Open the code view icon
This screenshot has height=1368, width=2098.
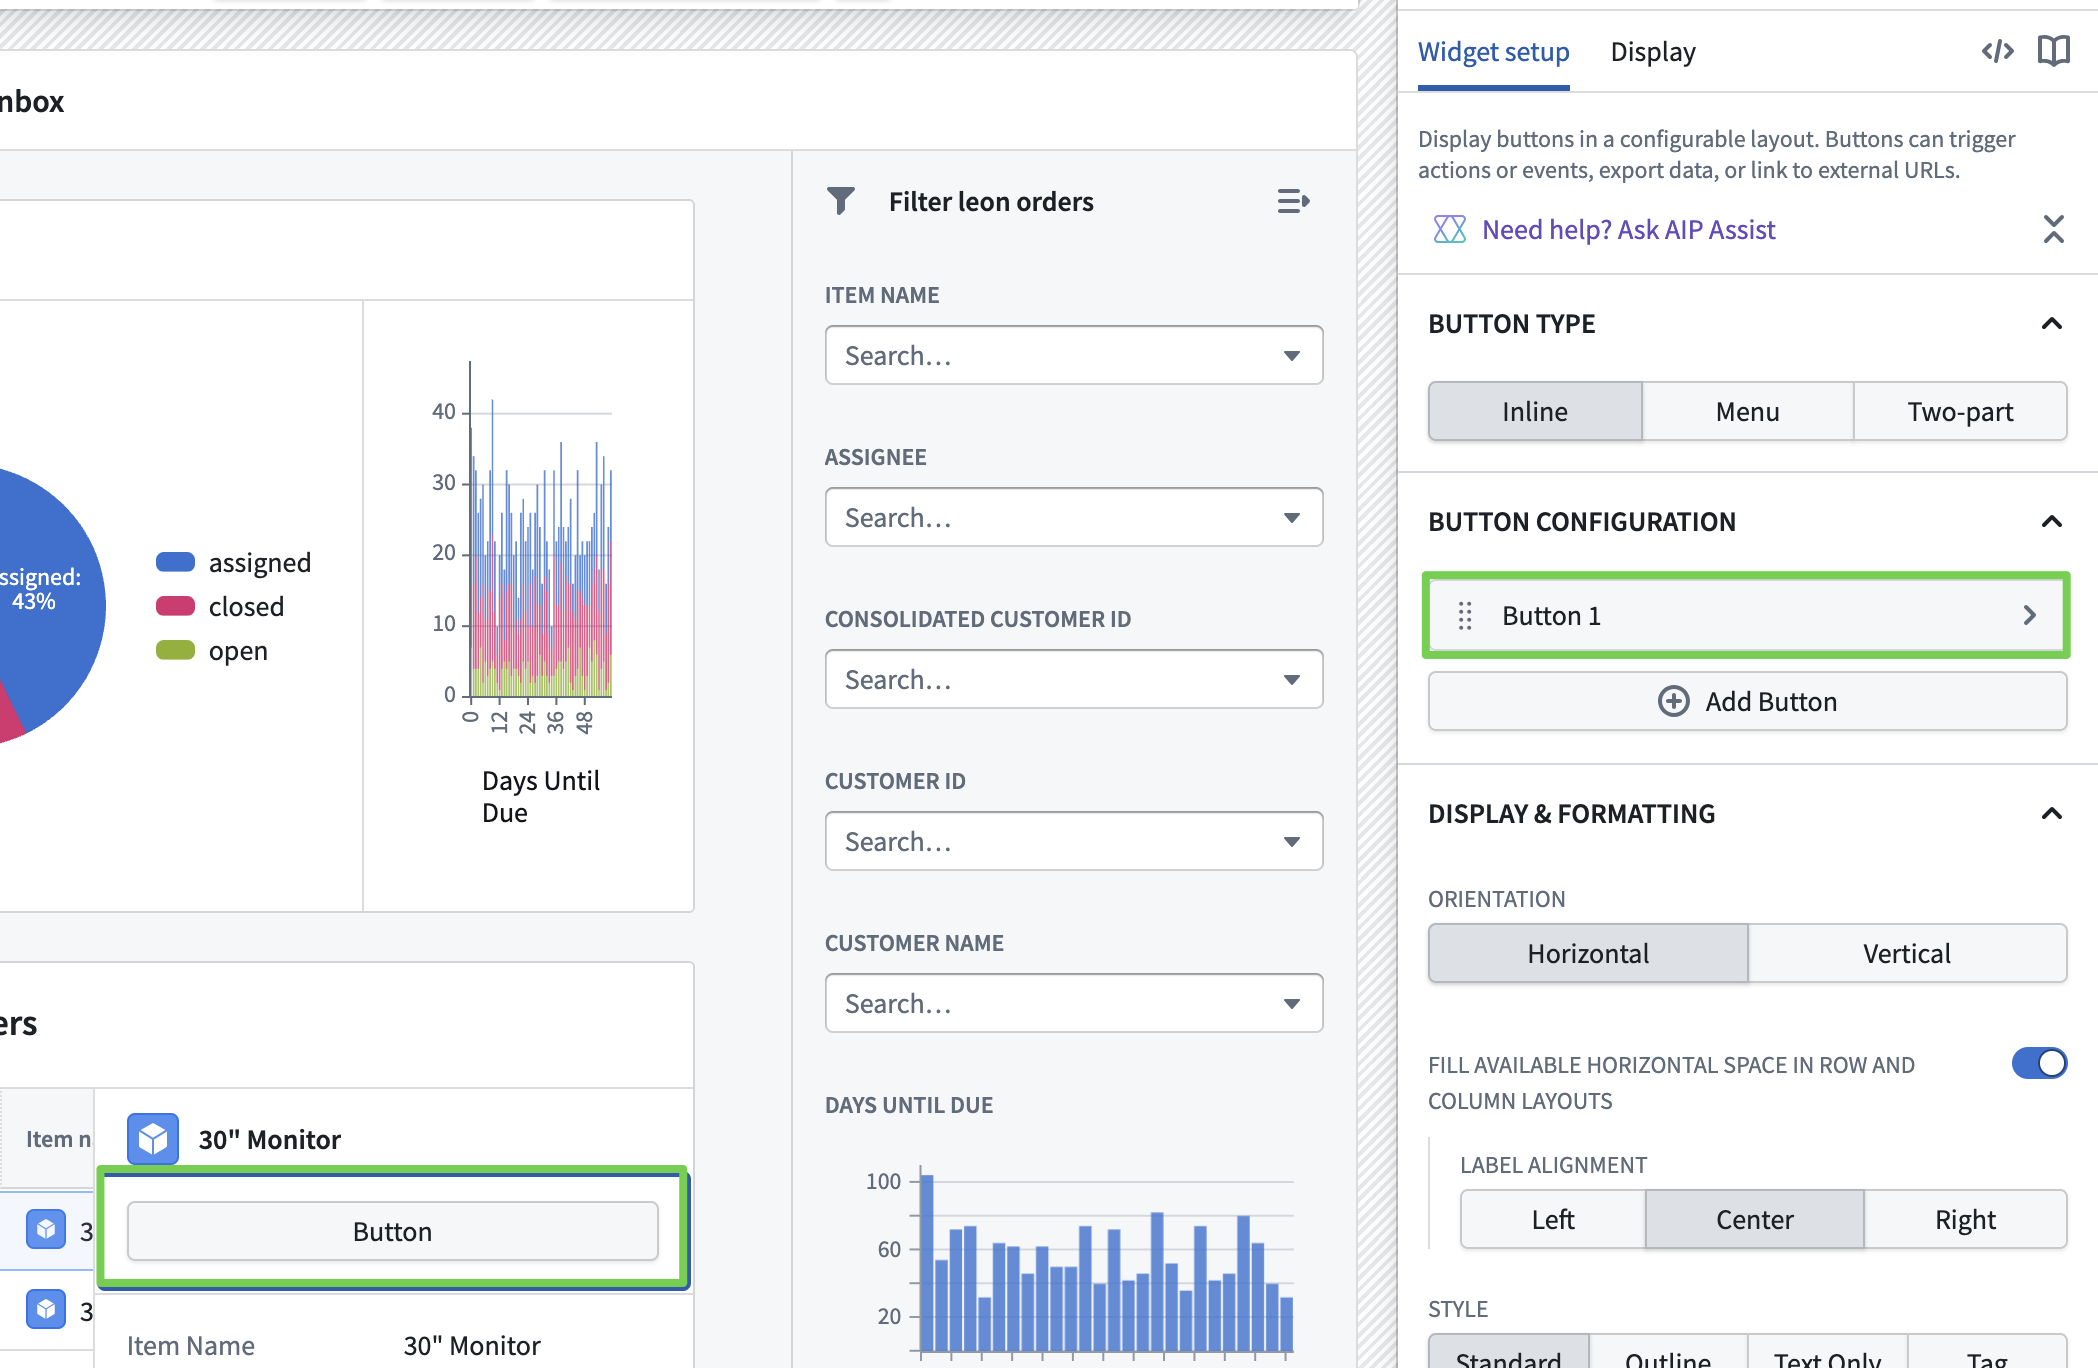[x=1997, y=51]
